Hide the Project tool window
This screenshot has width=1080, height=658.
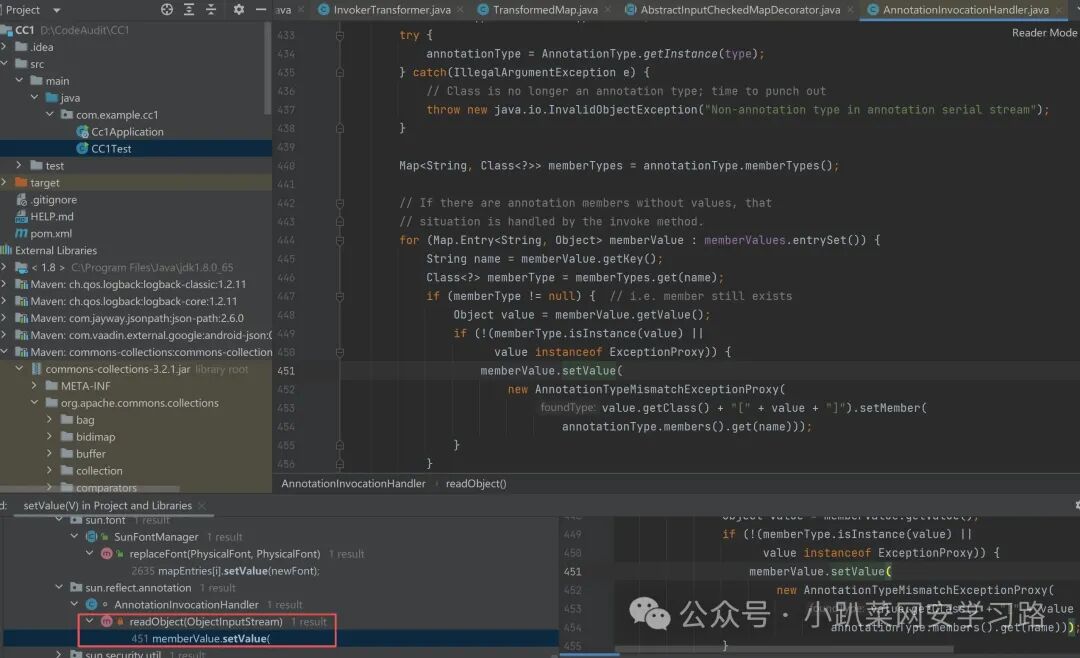(260, 10)
